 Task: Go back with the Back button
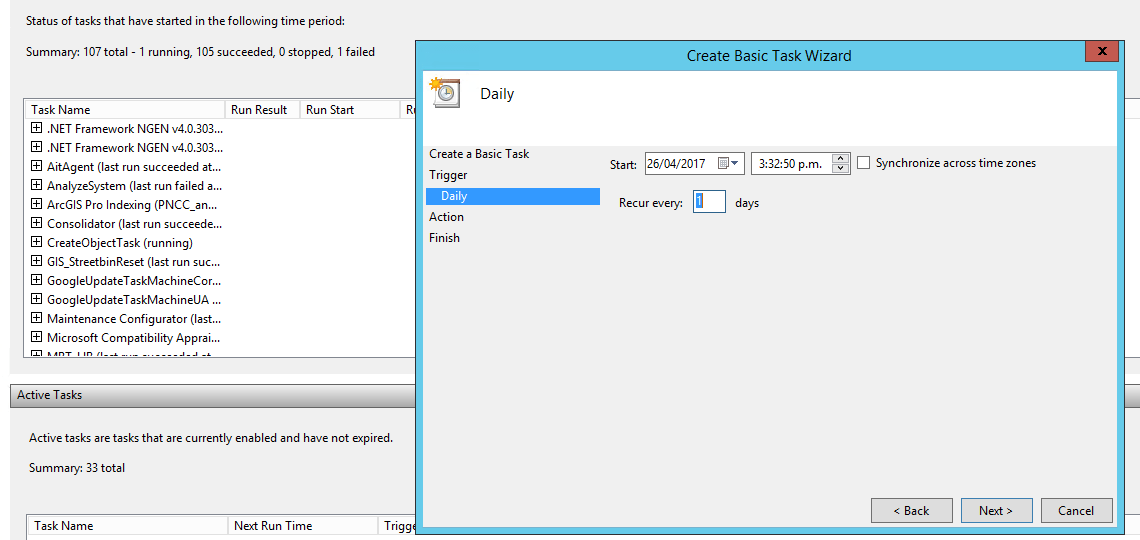911,511
